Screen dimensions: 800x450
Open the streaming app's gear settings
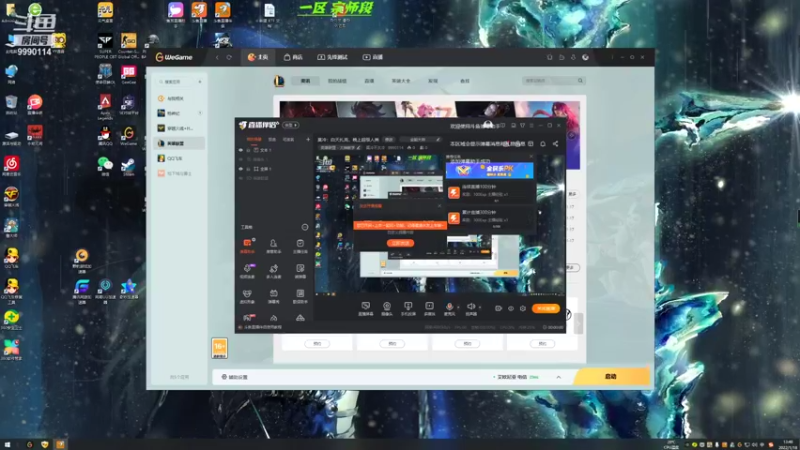(x=522, y=308)
